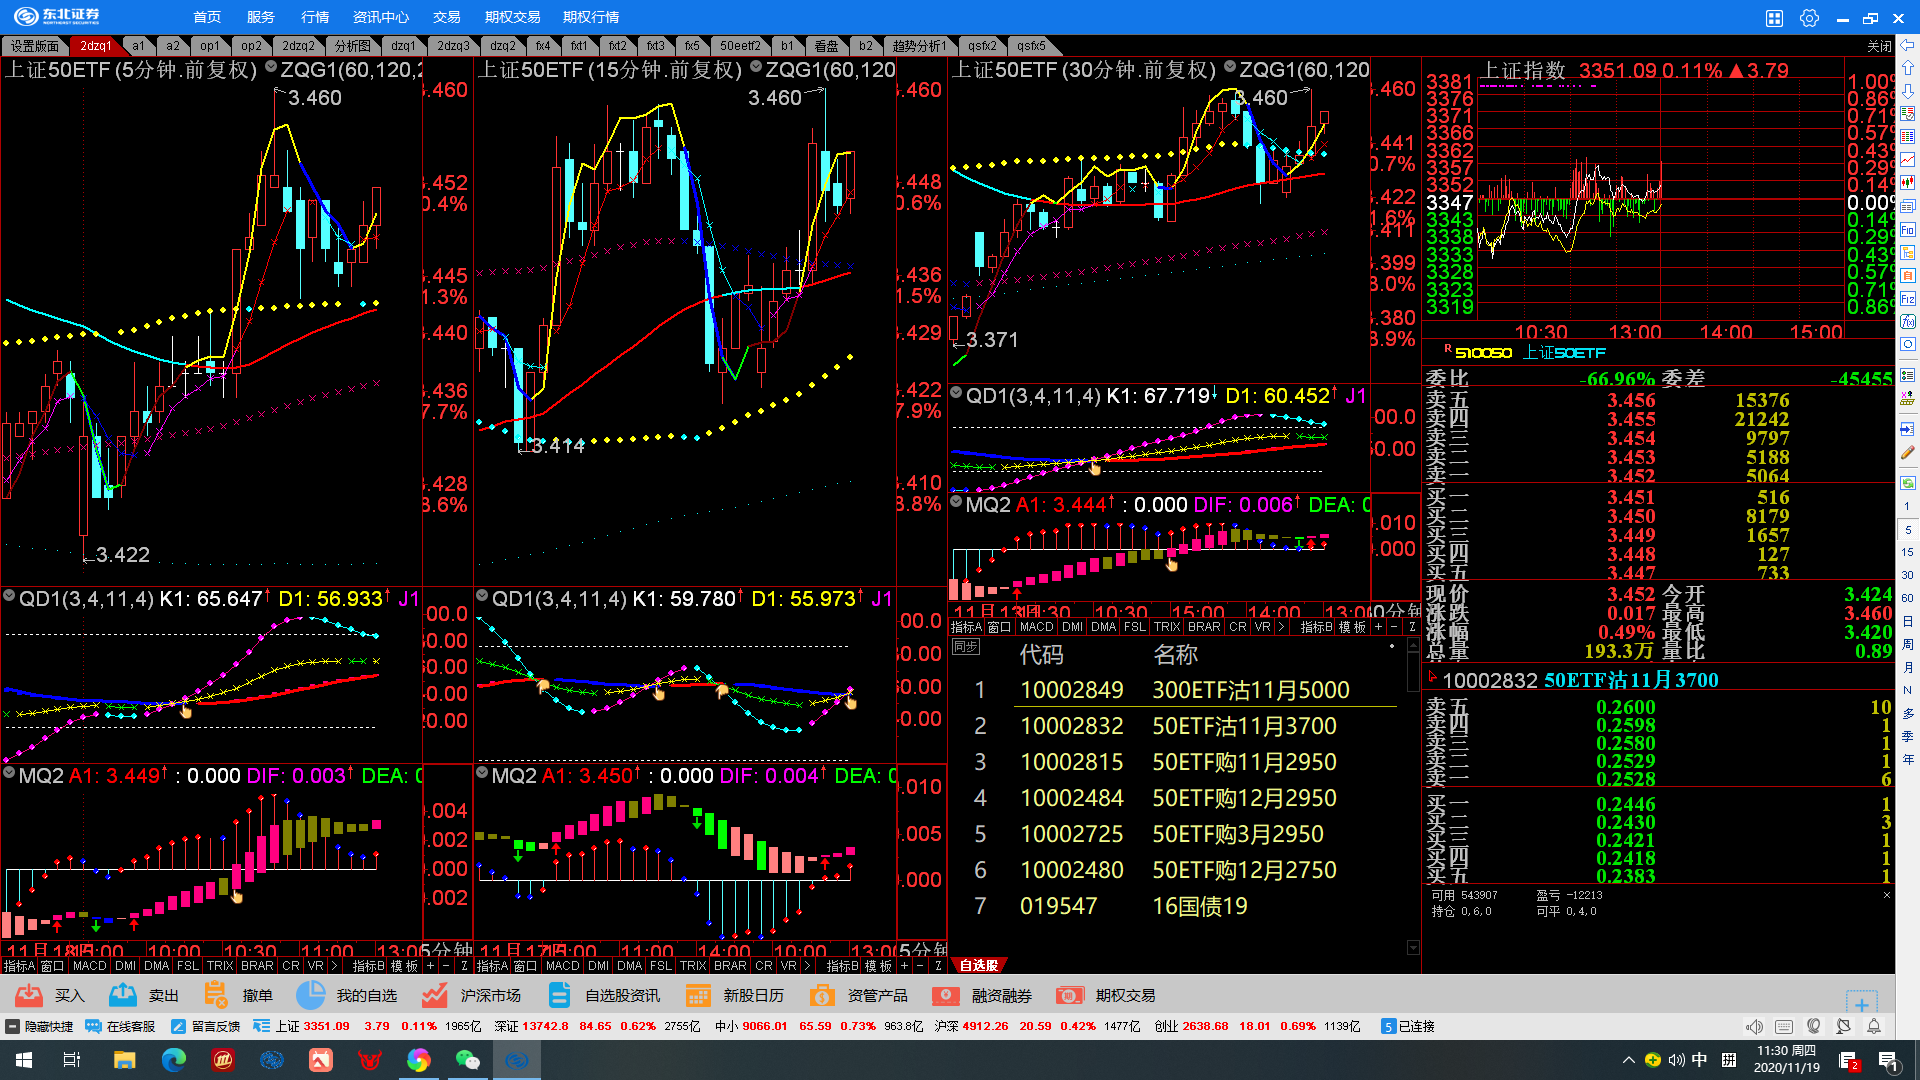The image size is (1920, 1080).
Task: Click the settings gear in title bar
Action: pos(1809,18)
